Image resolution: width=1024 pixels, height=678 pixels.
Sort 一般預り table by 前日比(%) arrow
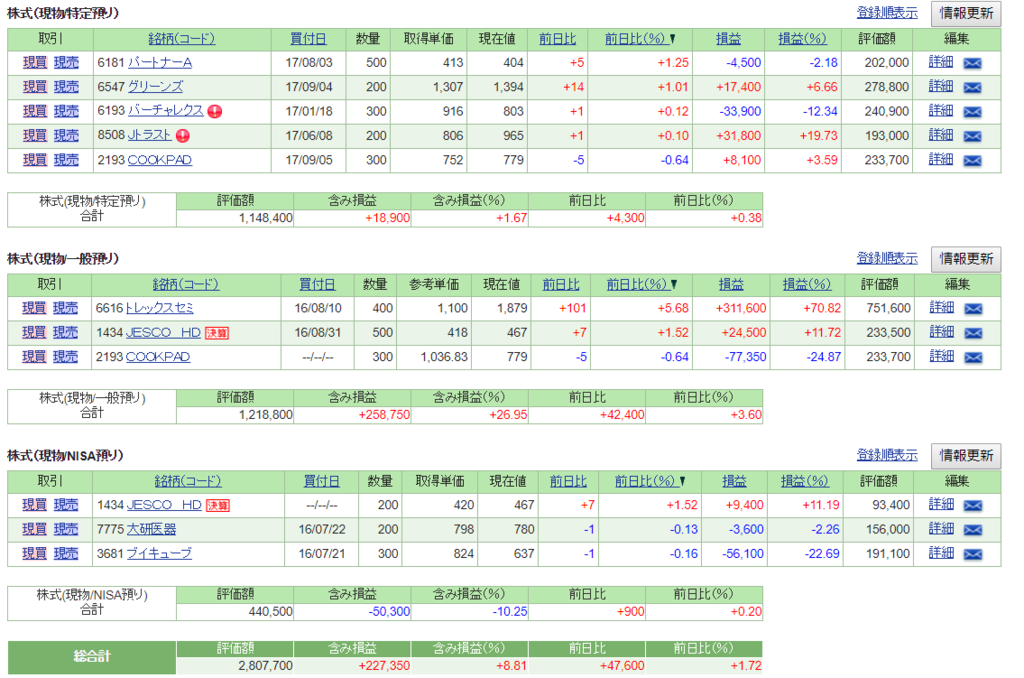click(673, 284)
